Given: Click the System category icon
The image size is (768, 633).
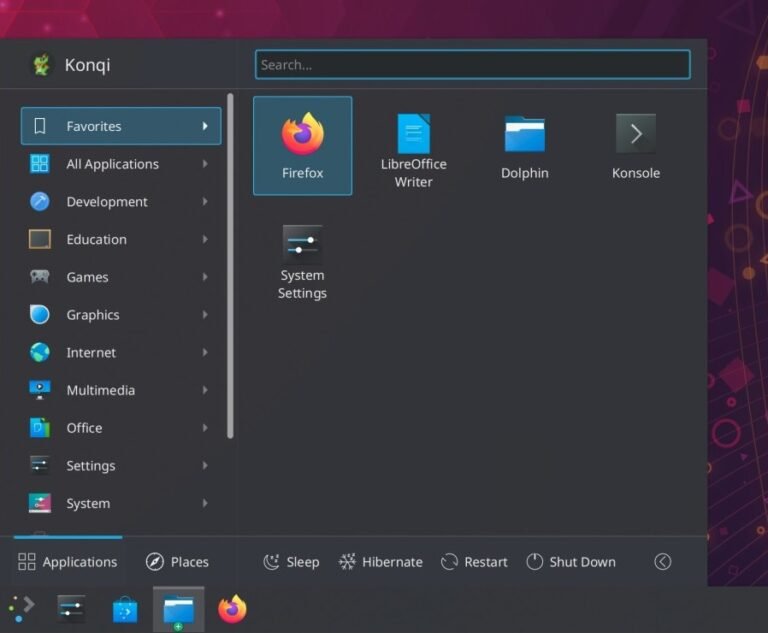Looking at the screenshot, I should click(40, 503).
